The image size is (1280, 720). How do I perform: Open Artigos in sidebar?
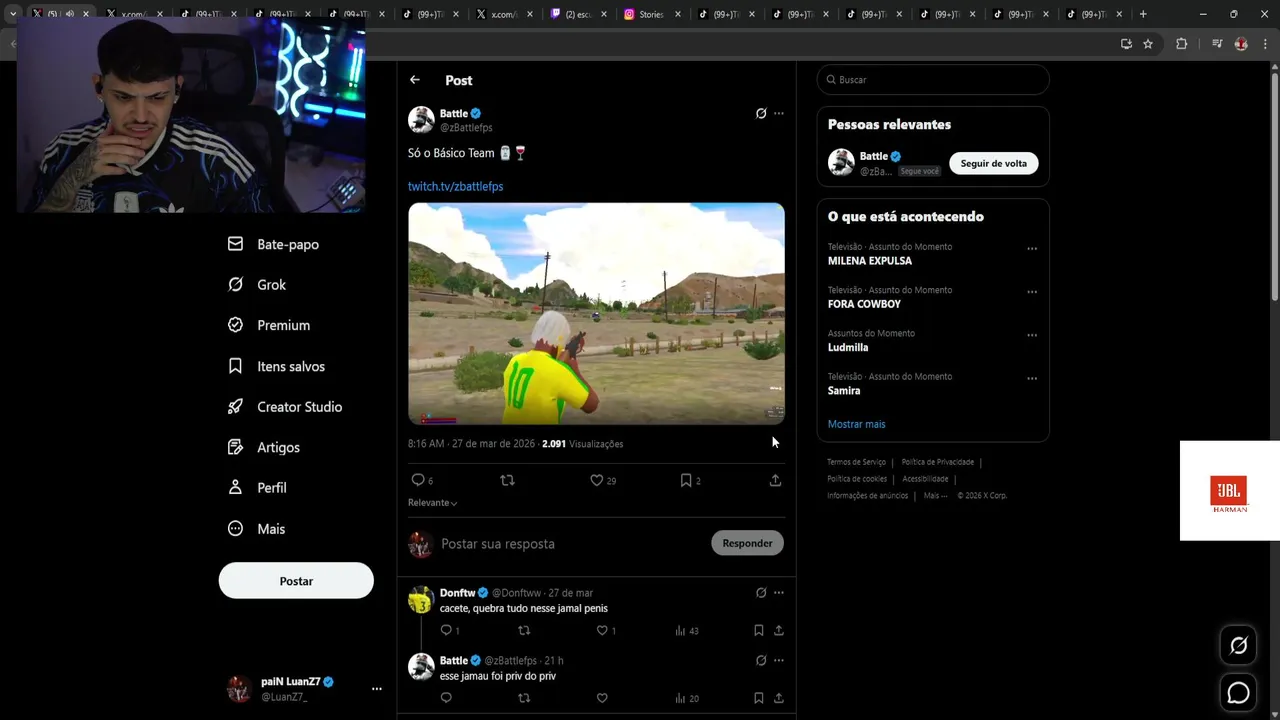click(264, 447)
